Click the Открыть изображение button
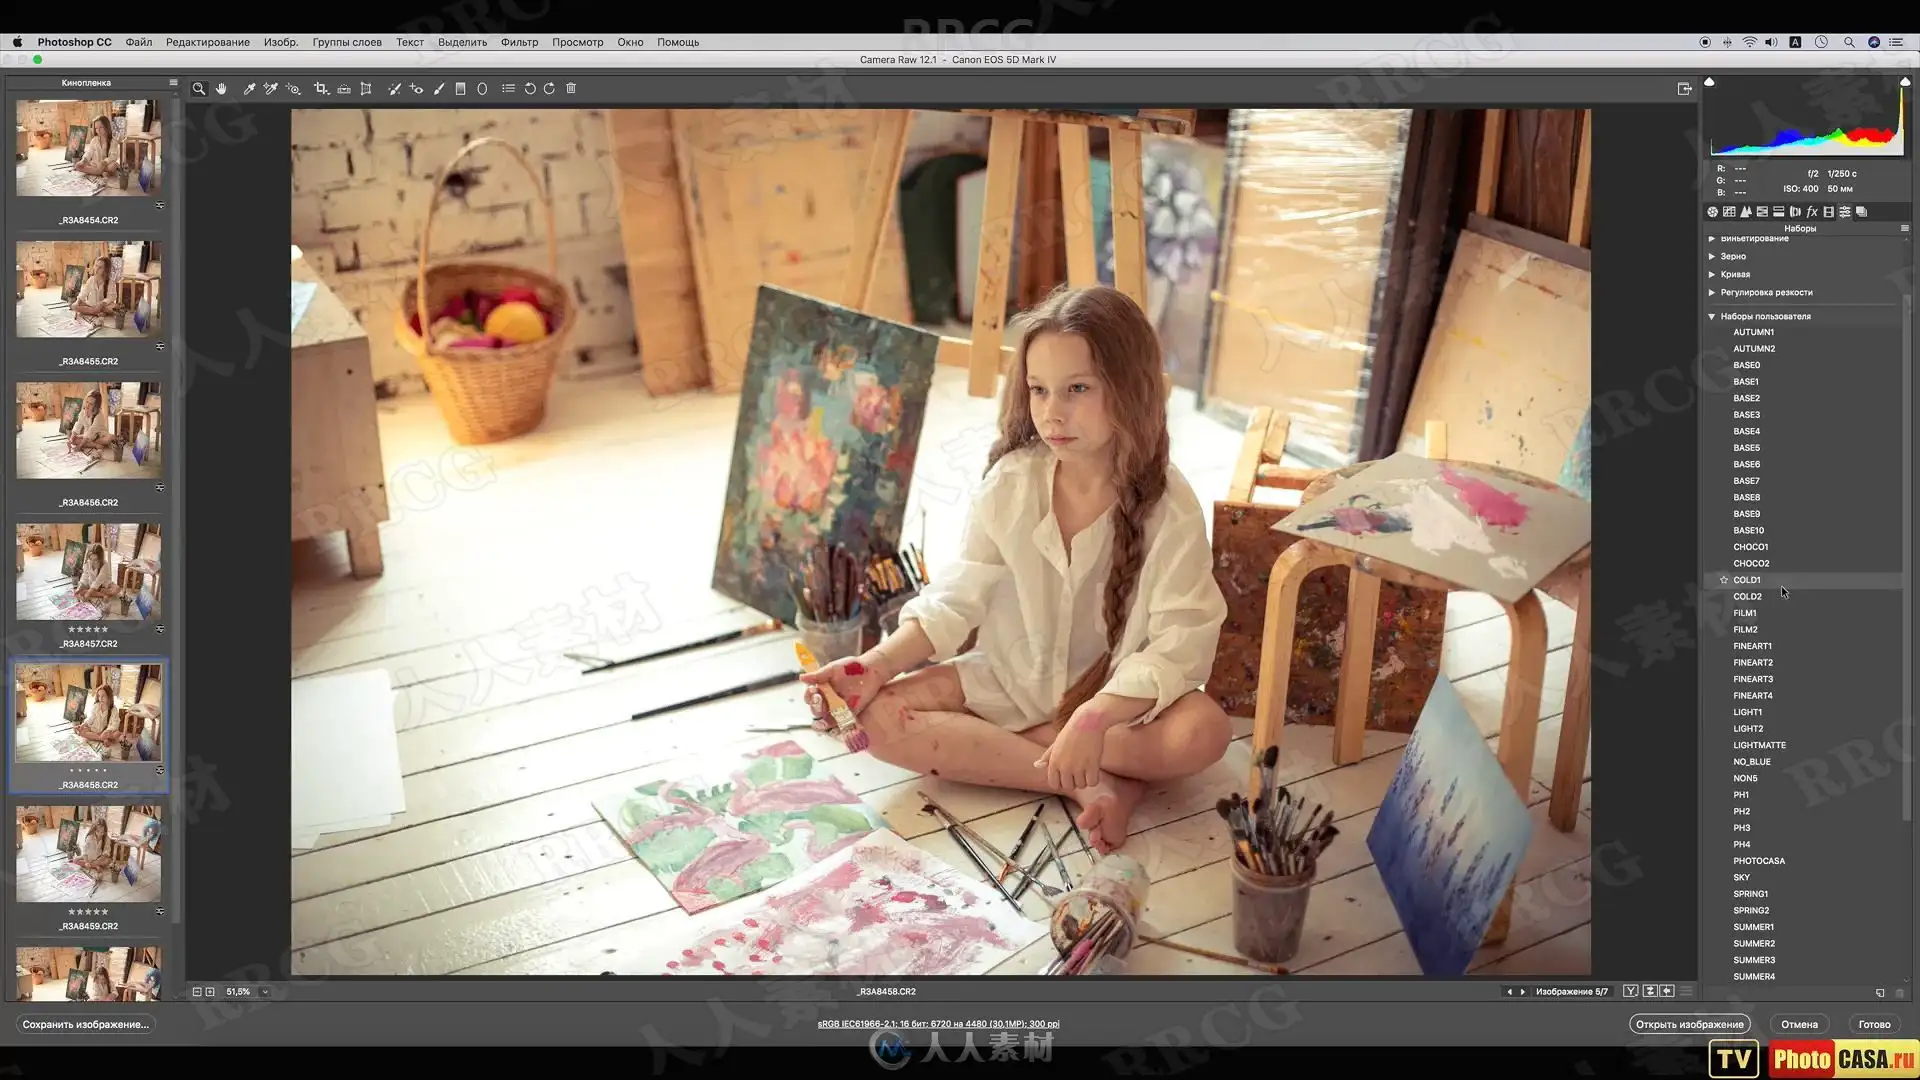Image resolution: width=1920 pixels, height=1080 pixels. tap(1689, 1024)
